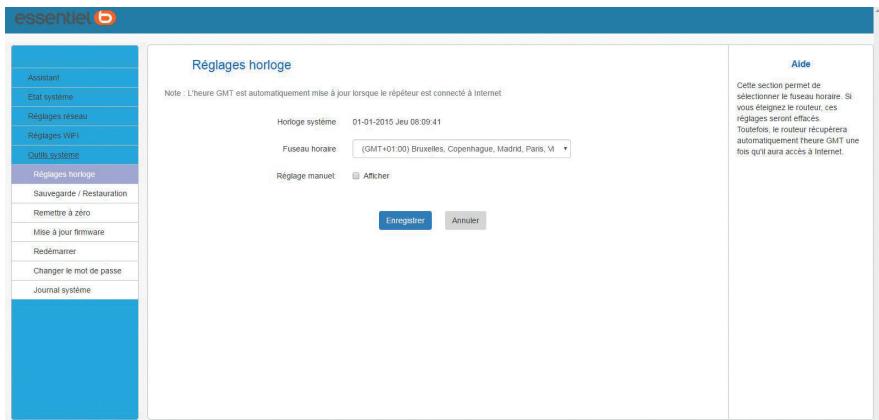Click the Enregistrer button
879x420 pixels.
coord(405,221)
